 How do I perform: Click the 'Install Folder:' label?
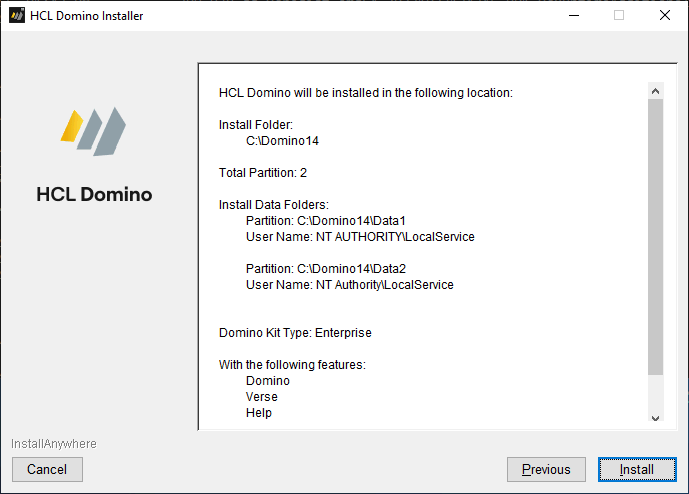256,125
